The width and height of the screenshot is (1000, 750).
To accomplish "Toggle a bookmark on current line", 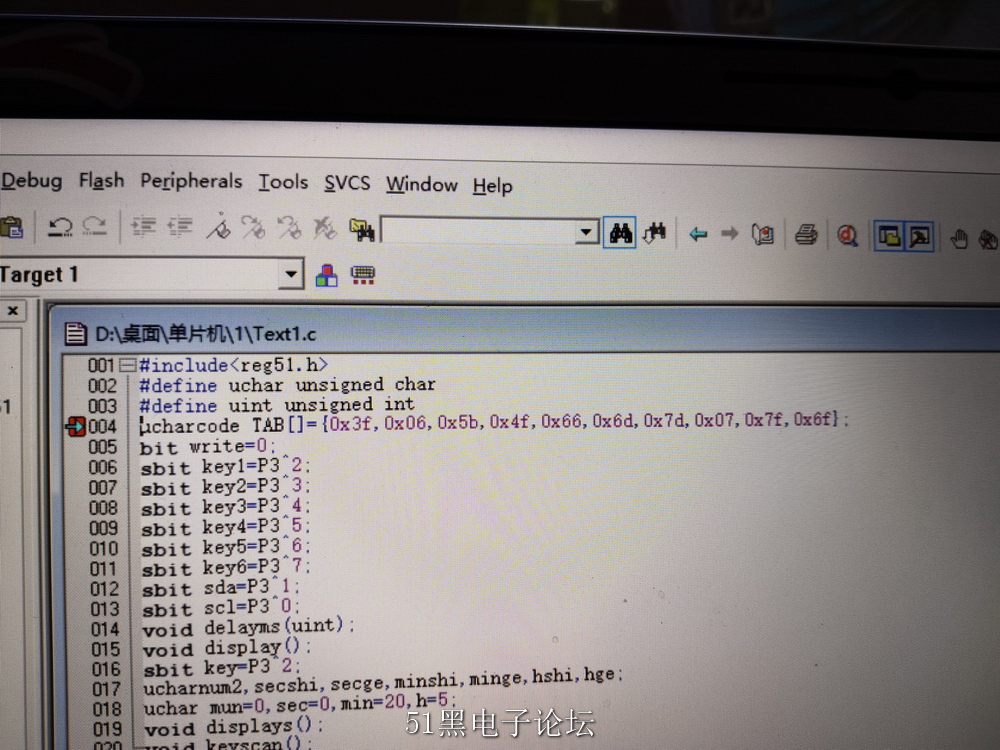I will 219,226.
